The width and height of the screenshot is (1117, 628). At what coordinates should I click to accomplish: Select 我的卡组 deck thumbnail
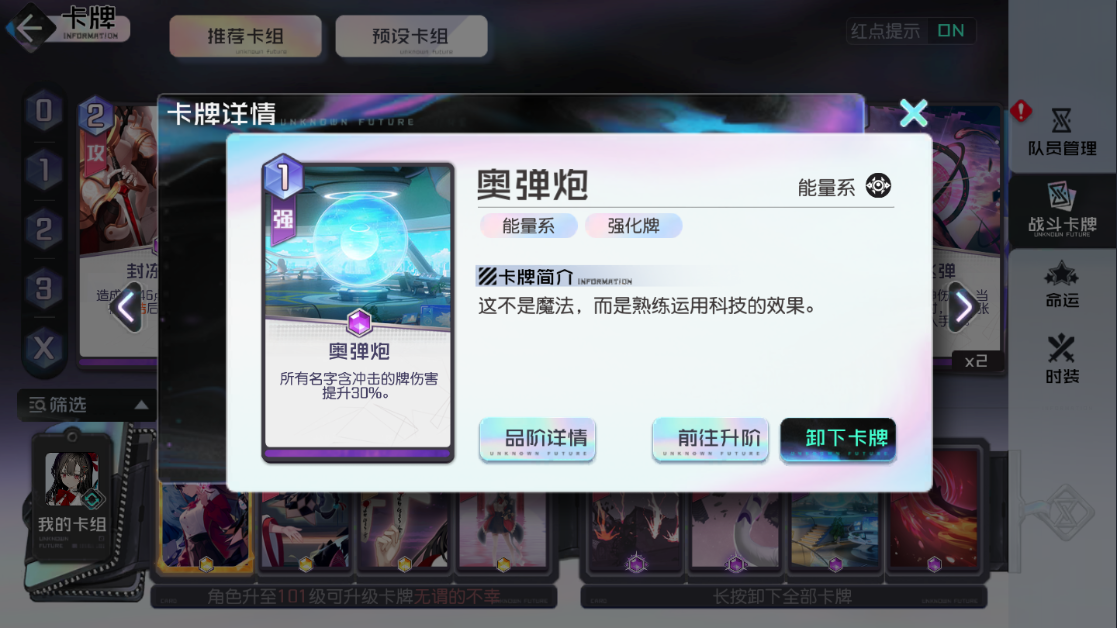point(72,496)
